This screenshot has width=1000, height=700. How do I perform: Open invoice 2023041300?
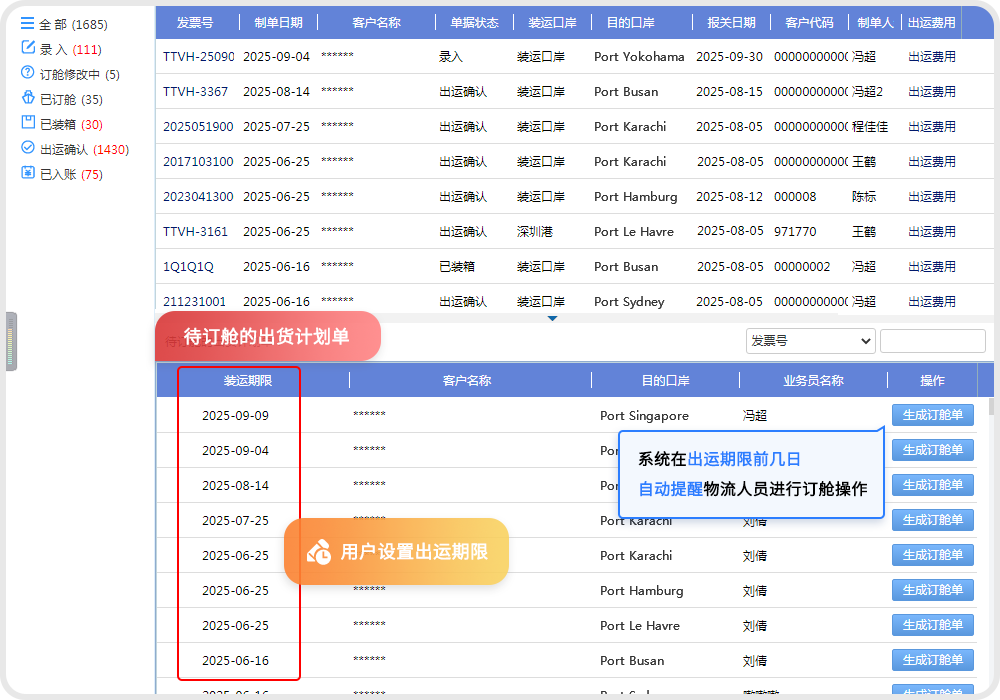click(x=198, y=197)
